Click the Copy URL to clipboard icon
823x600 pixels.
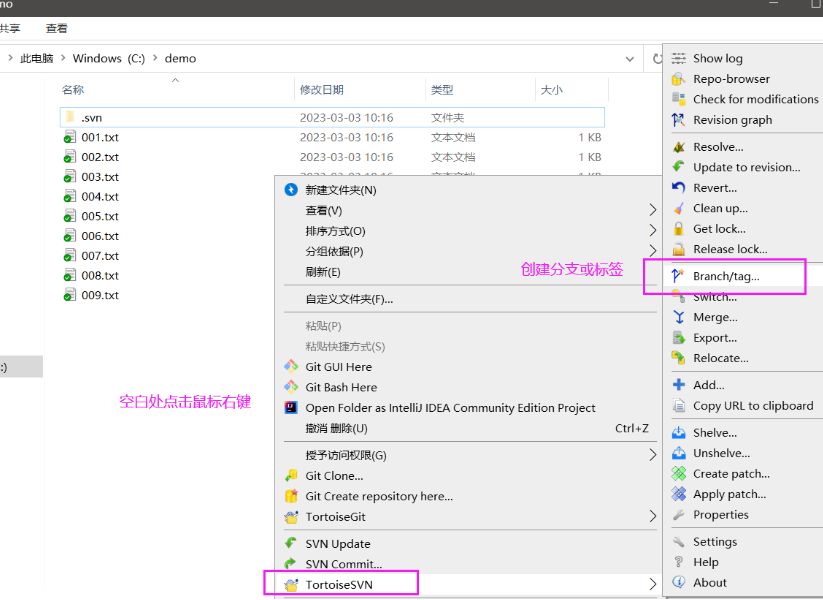tap(679, 406)
